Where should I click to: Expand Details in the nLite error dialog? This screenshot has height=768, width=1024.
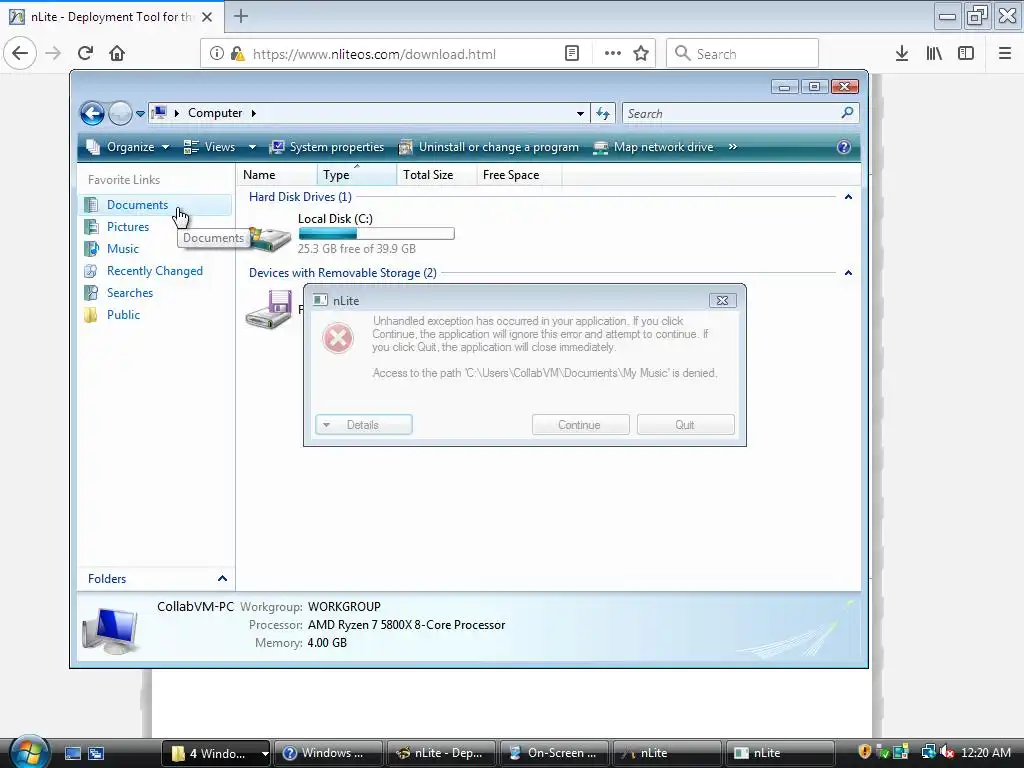click(364, 424)
